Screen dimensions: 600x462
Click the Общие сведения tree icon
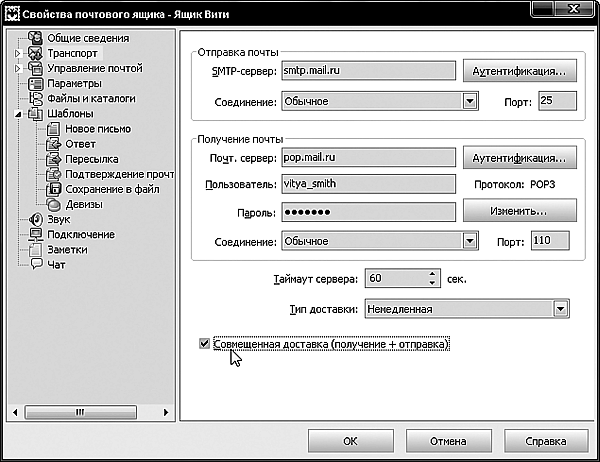pyautogui.click(x=37, y=37)
